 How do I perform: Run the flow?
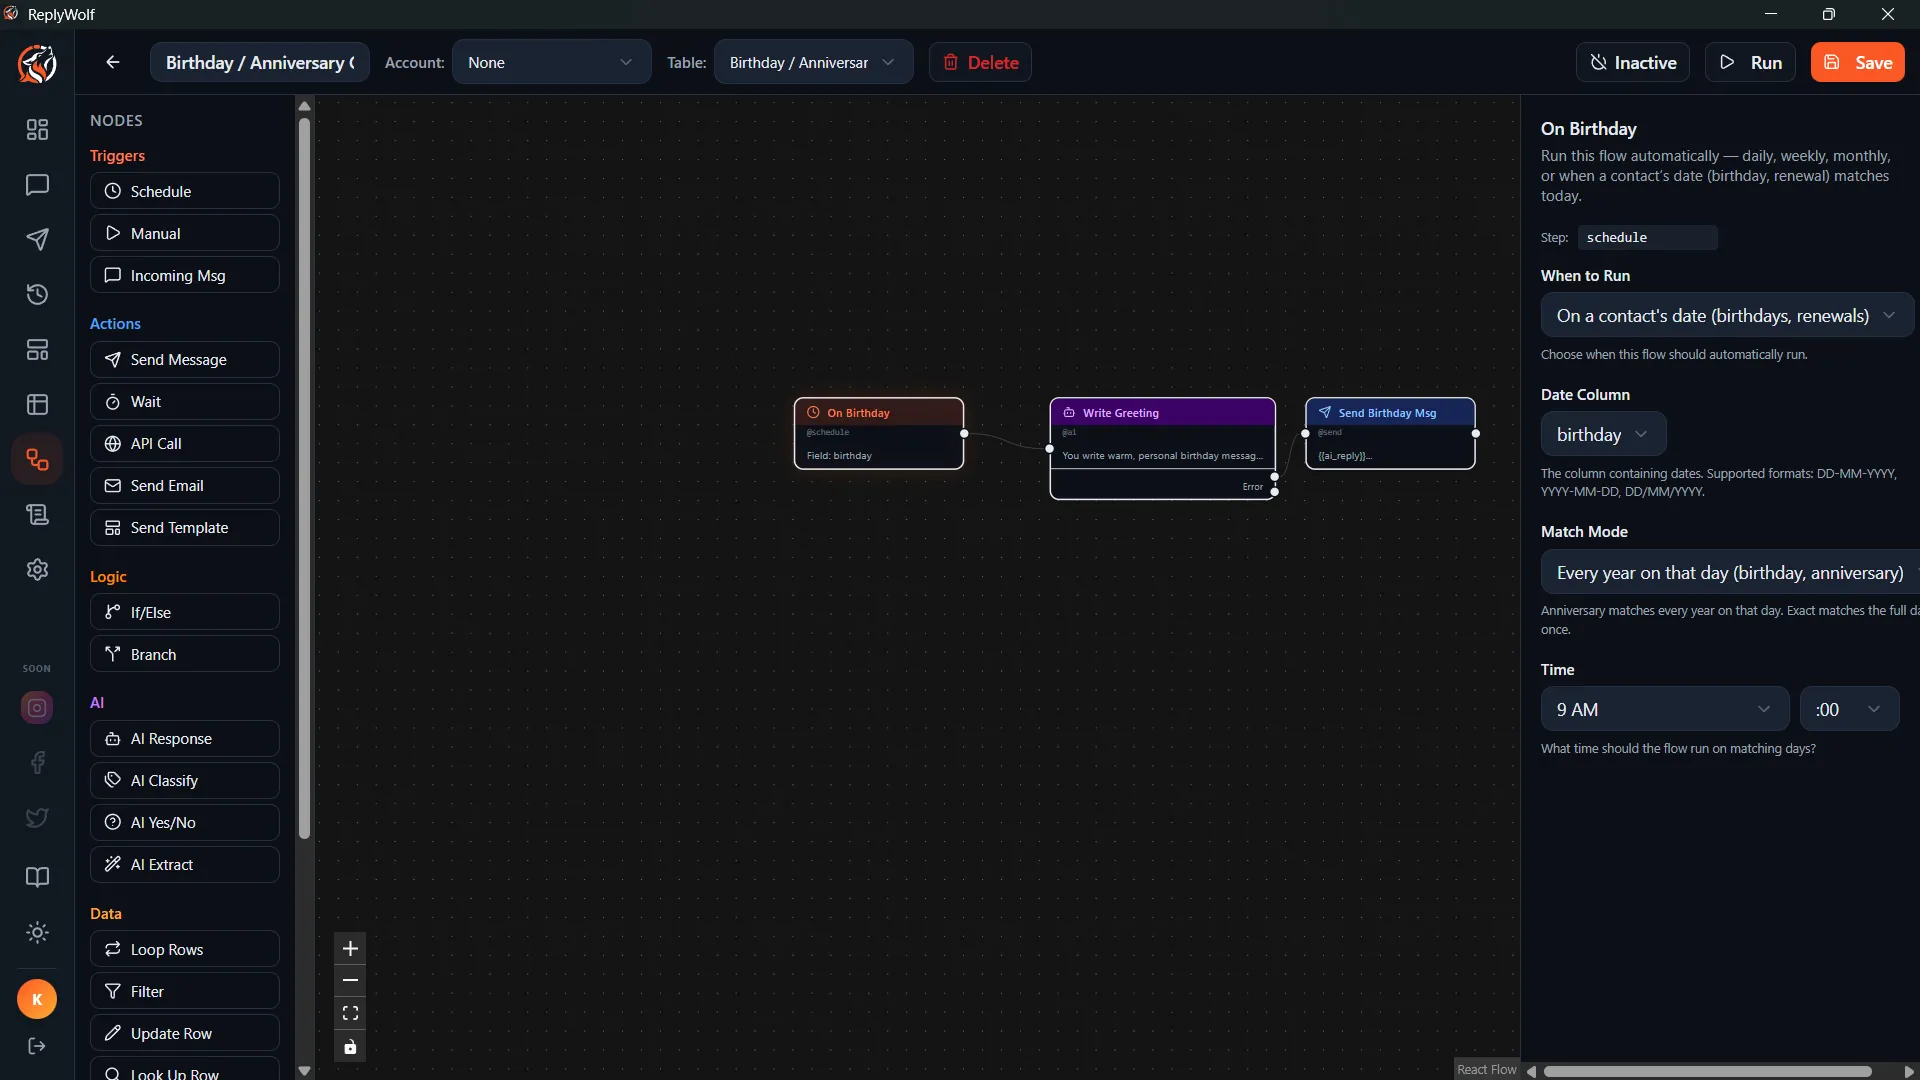click(x=1750, y=62)
